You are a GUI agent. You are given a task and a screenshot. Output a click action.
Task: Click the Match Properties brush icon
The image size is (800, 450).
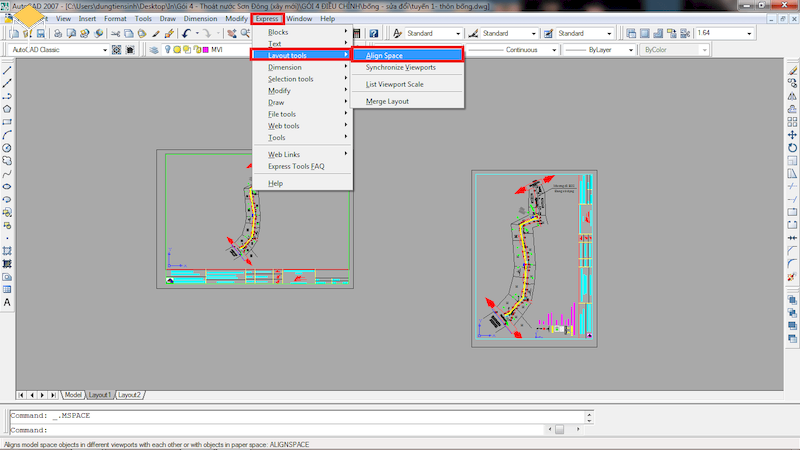click(x=156, y=34)
